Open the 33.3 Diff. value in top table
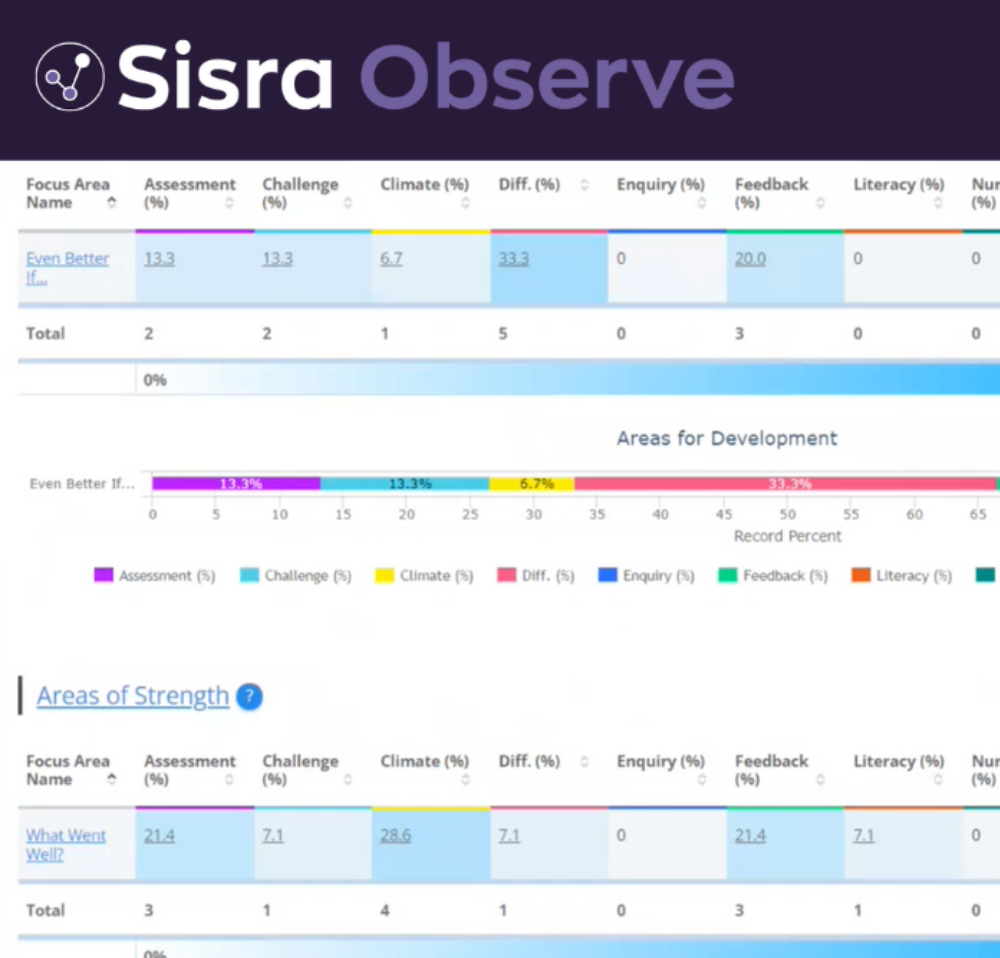Viewport: 1000px width, 958px height. [513, 259]
